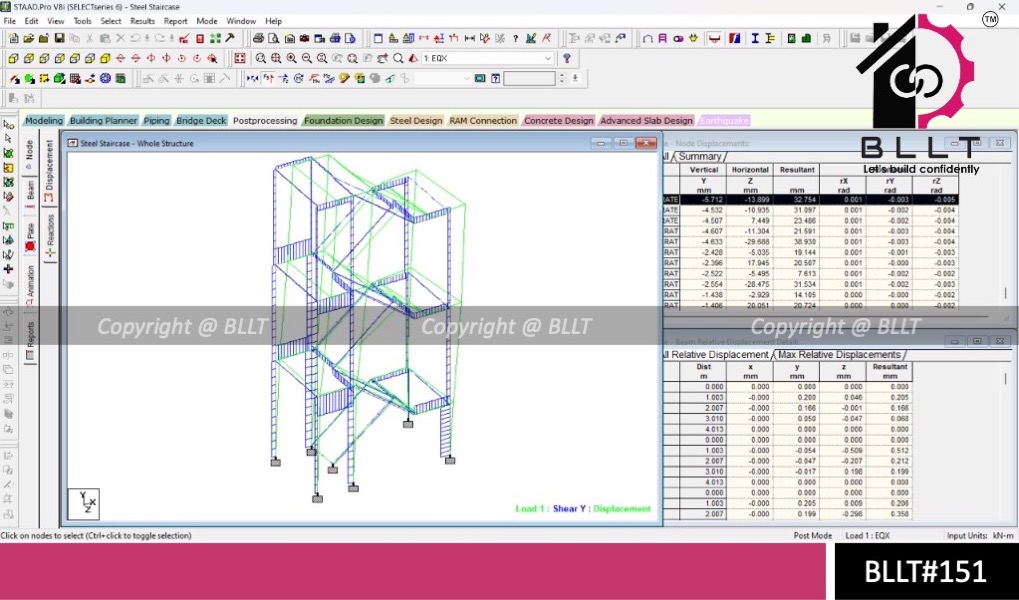Image resolution: width=1019 pixels, height=600 pixels.
Task: Open the empty dropdown in results toolbar
Action: pos(443,79)
